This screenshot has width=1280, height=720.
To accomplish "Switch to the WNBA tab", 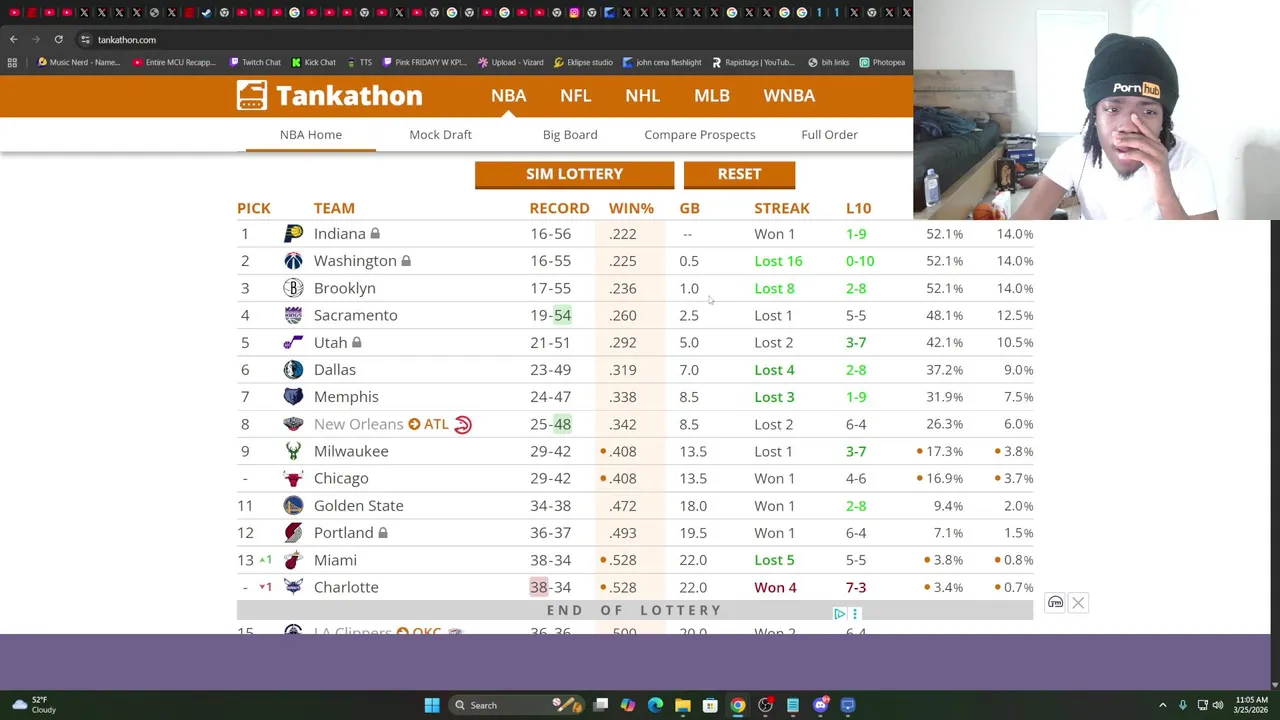I will point(789,95).
